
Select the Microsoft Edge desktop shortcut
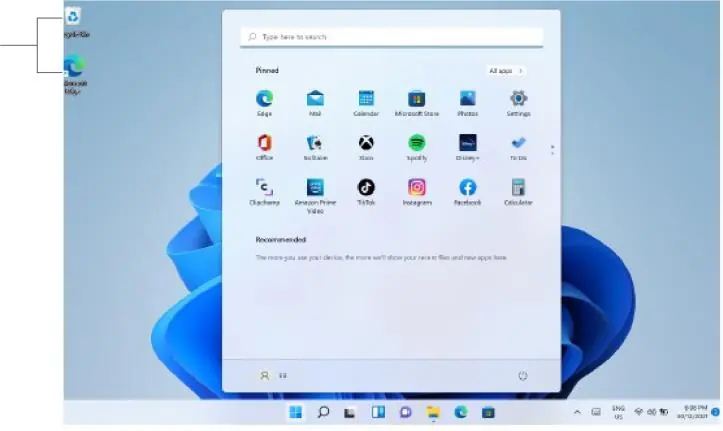pos(75,74)
